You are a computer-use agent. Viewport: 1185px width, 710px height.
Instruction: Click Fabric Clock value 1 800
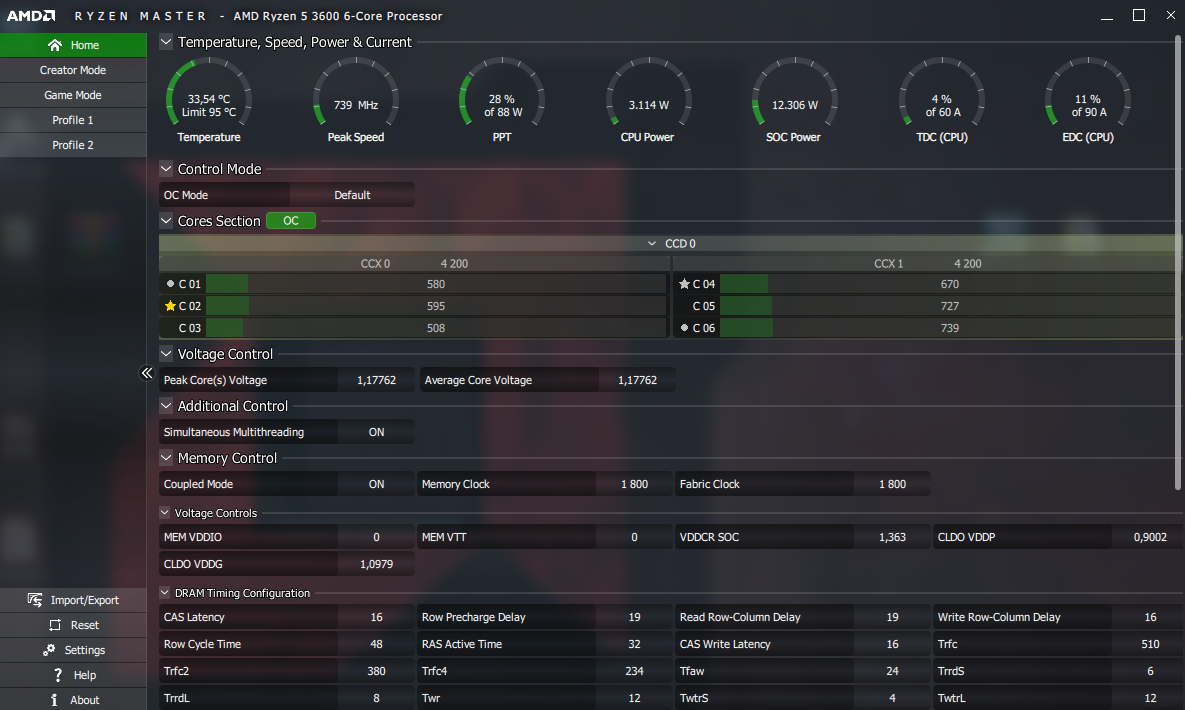(892, 485)
